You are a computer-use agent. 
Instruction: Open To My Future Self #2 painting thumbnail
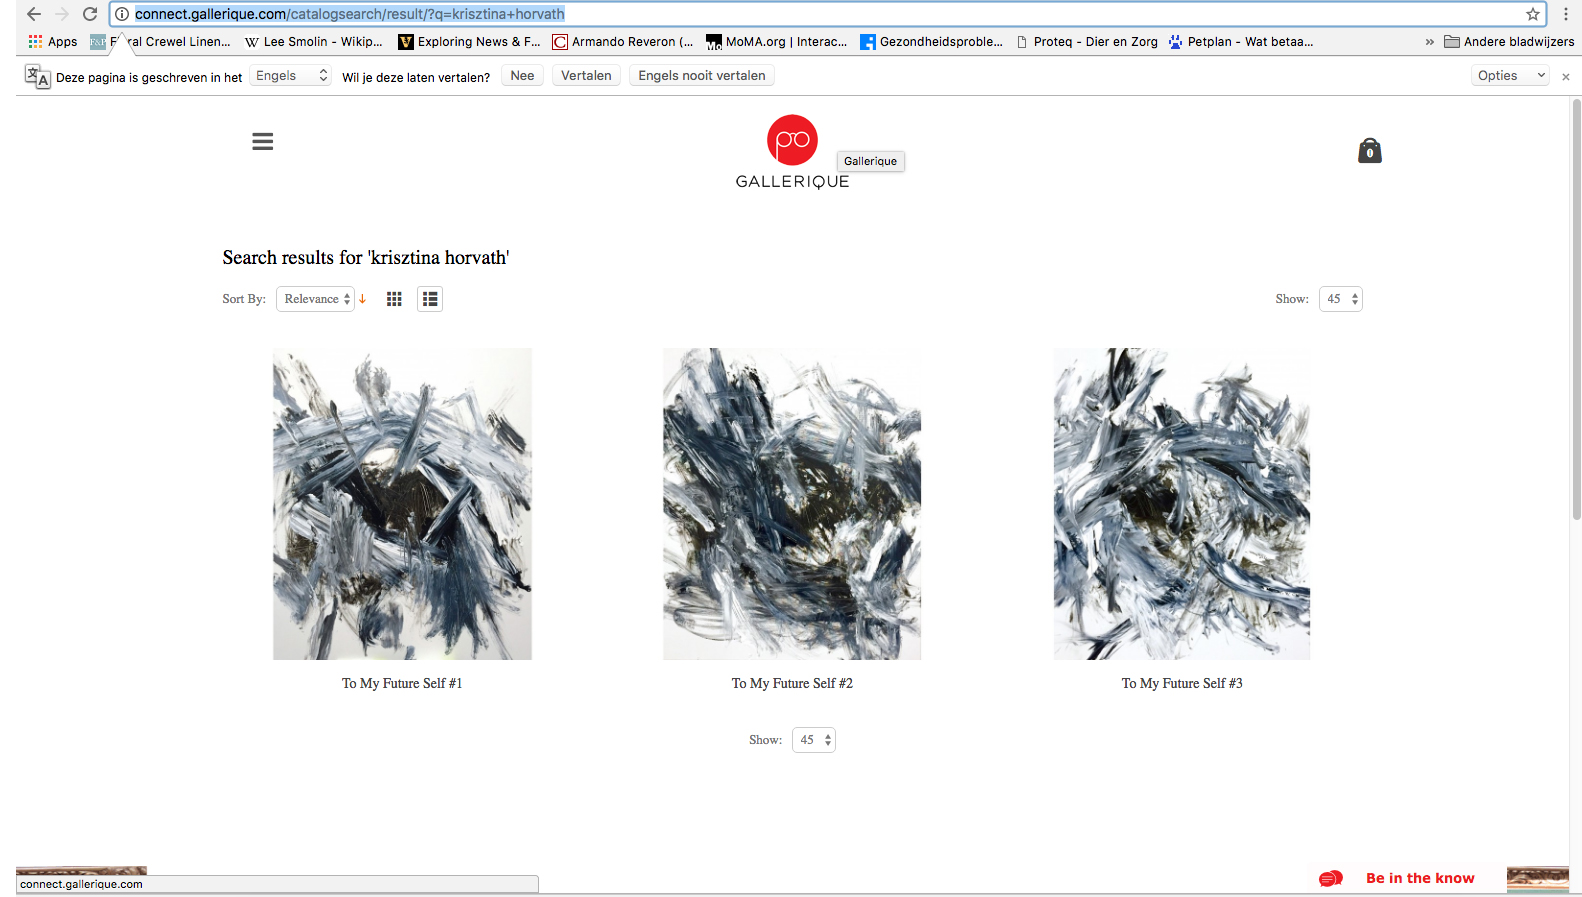coord(792,504)
